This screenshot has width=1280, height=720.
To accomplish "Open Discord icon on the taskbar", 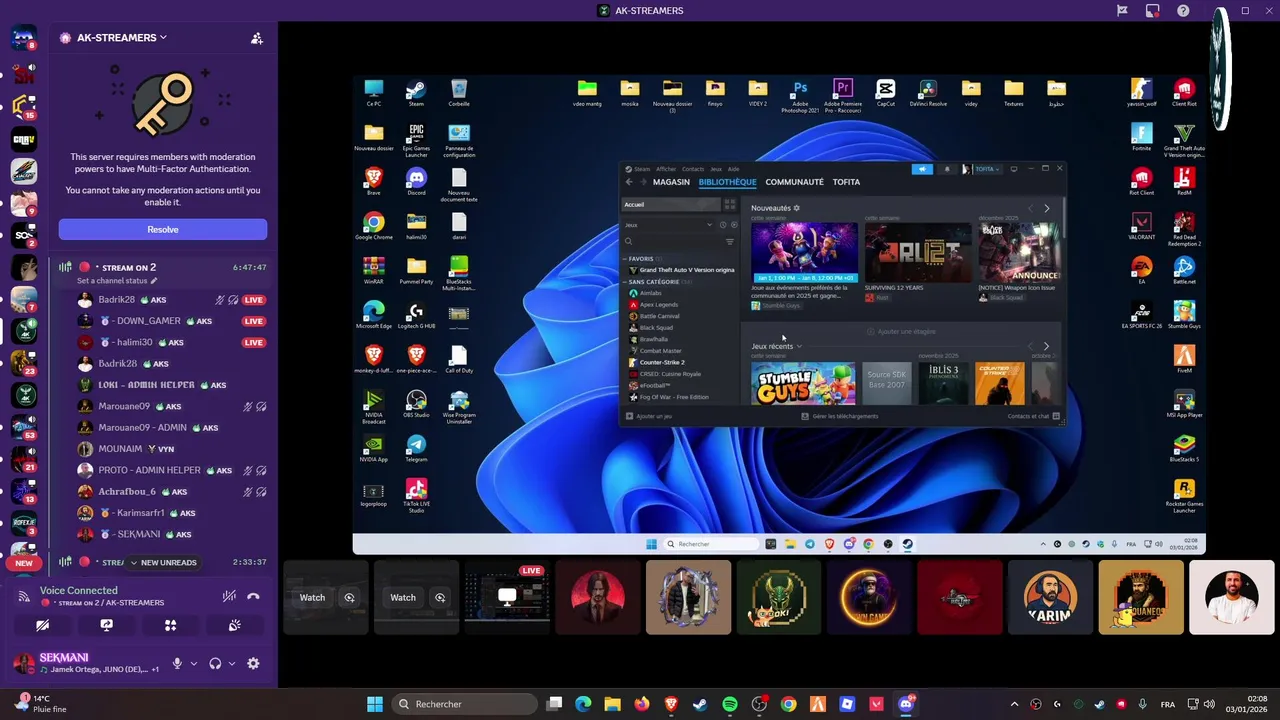I will click(906, 704).
